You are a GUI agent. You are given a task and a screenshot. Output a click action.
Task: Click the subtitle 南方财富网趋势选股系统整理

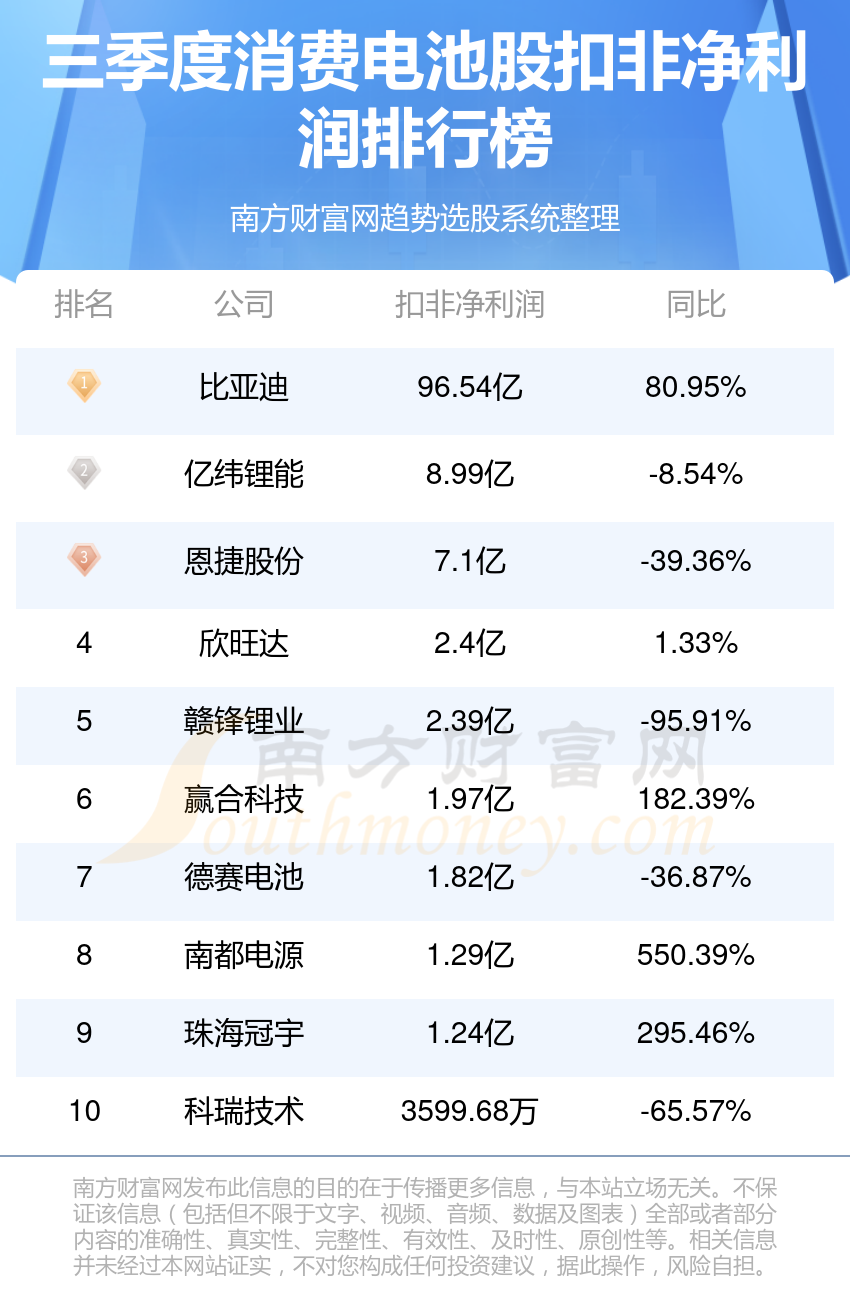(425, 218)
